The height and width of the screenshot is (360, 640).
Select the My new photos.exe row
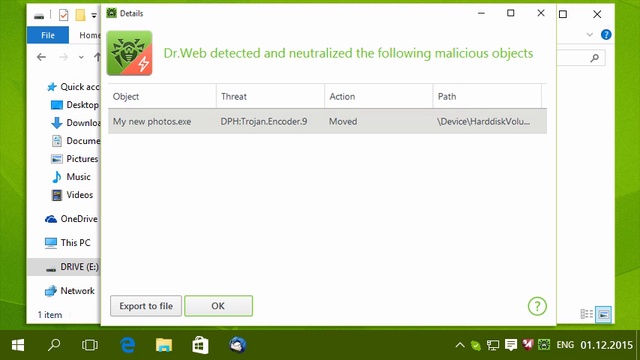[327, 121]
